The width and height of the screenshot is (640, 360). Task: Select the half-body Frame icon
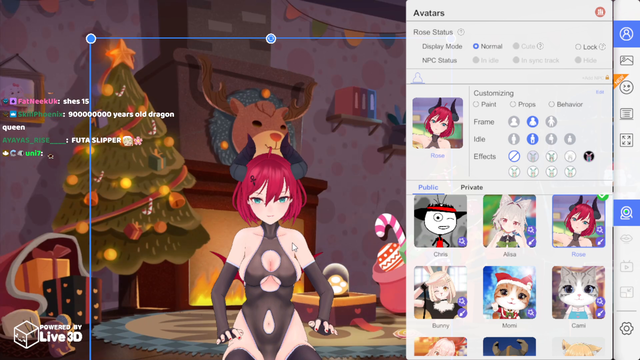click(532, 122)
